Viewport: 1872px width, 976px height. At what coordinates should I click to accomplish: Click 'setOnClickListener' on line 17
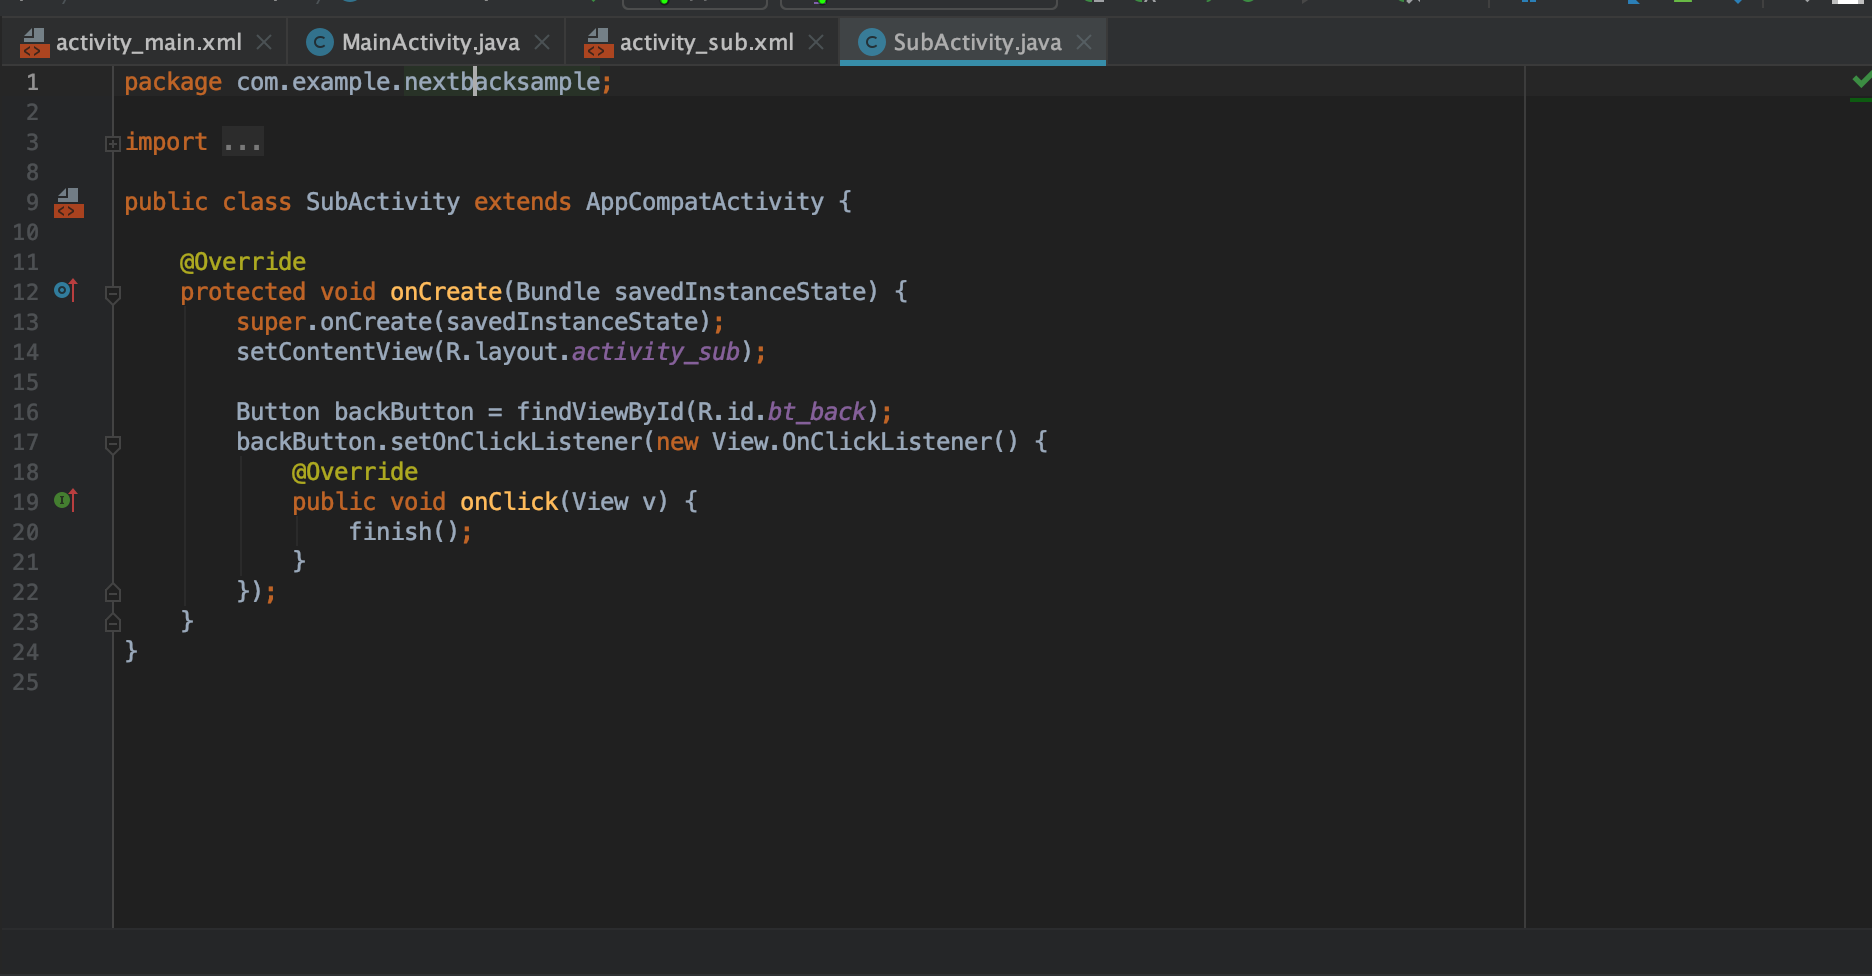[x=516, y=442]
